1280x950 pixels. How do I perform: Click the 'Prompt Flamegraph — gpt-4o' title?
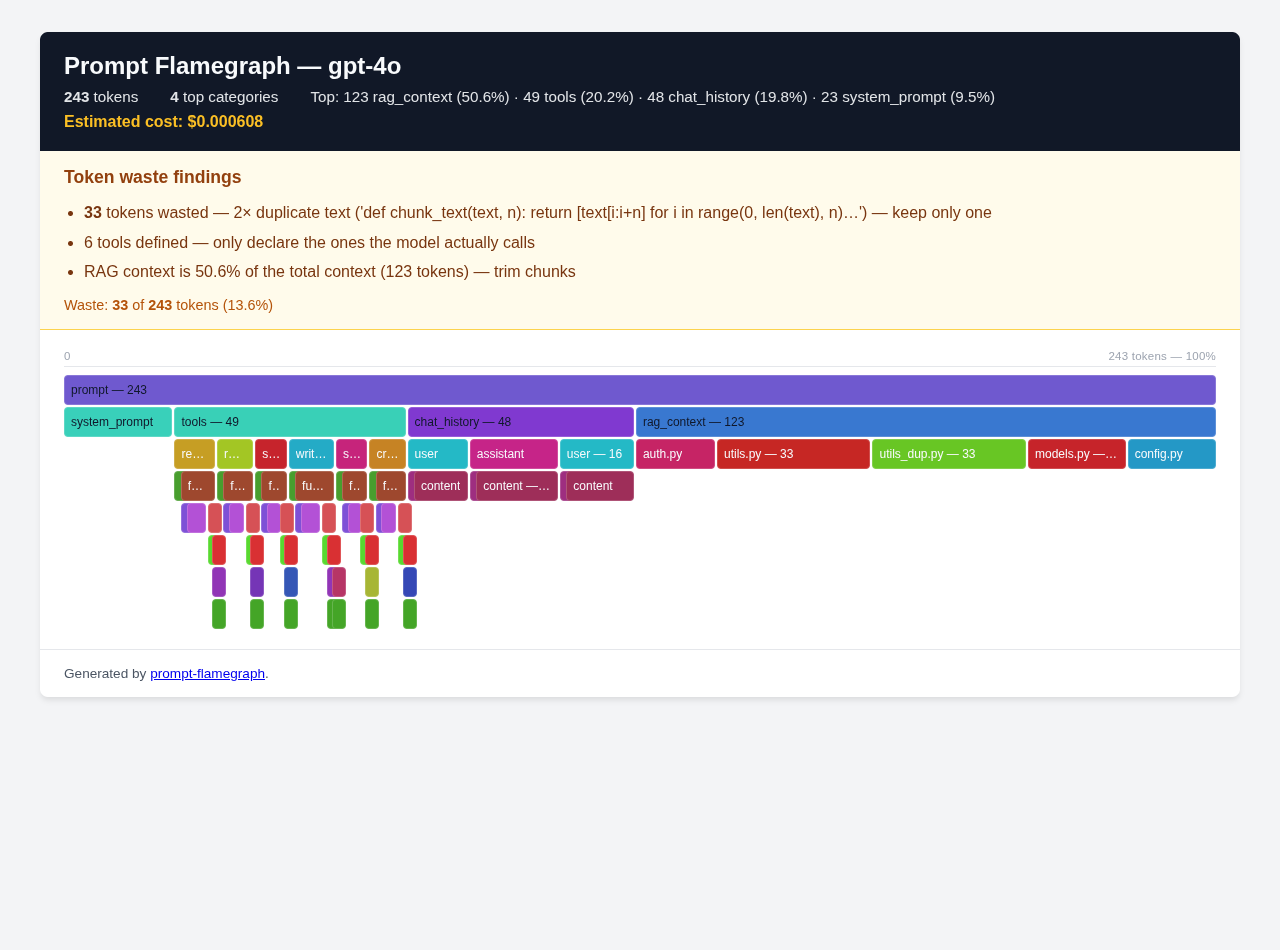point(232,66)
